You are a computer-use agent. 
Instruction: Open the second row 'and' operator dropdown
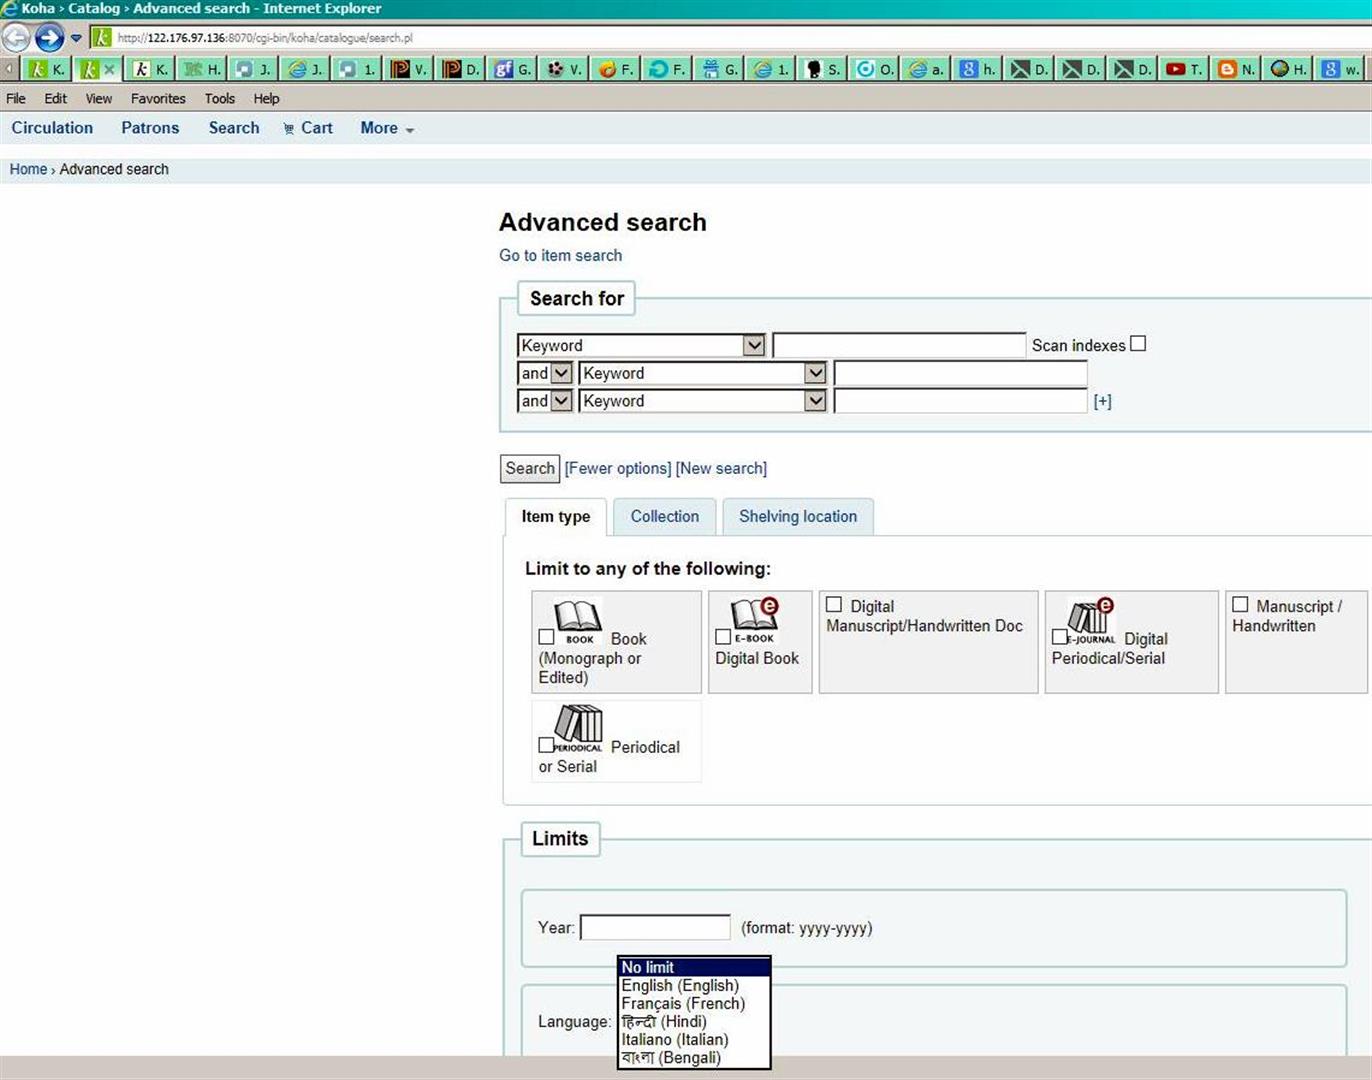(545, 373)
